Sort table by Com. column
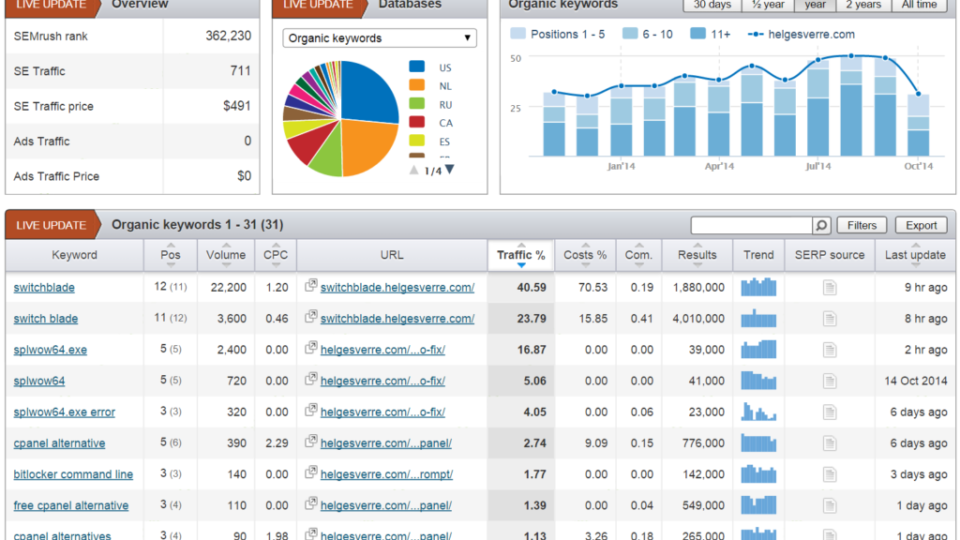The image size is (960, 540). pyautogui.click(x=639, y=255)
